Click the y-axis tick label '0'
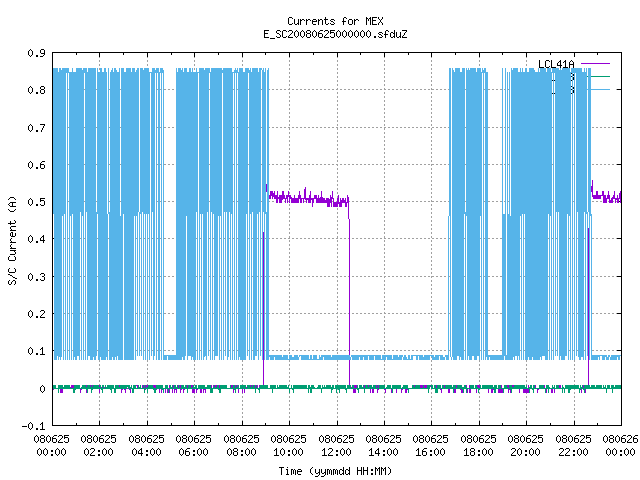The image size is (640, 480). pyautogui.click(x=42, y=389)
